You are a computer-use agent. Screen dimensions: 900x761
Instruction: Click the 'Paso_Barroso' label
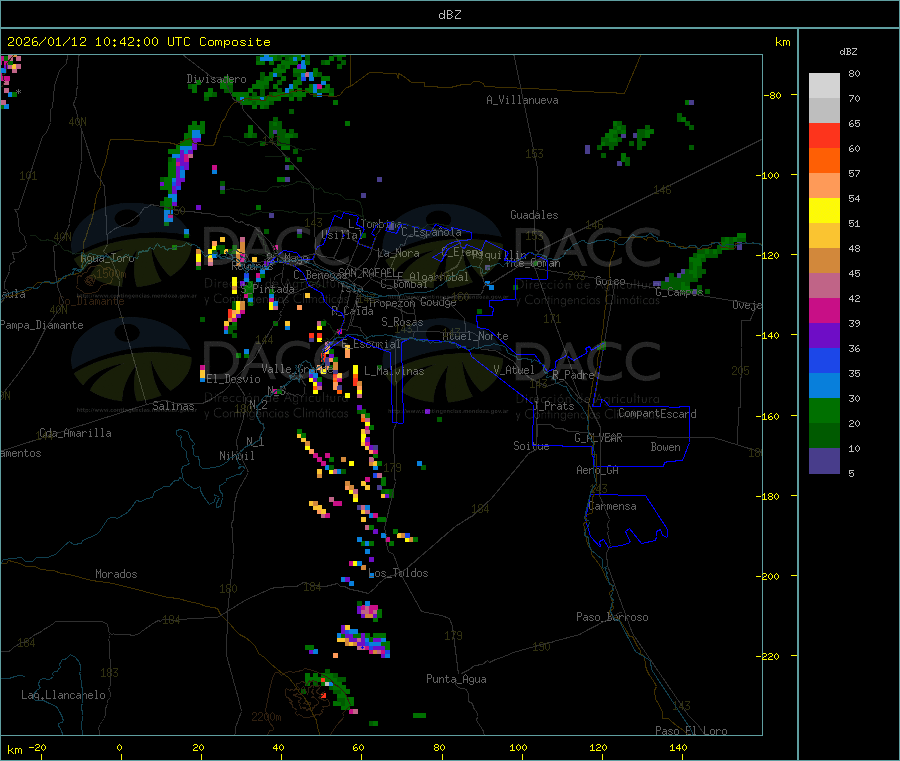tap(612, 617)
